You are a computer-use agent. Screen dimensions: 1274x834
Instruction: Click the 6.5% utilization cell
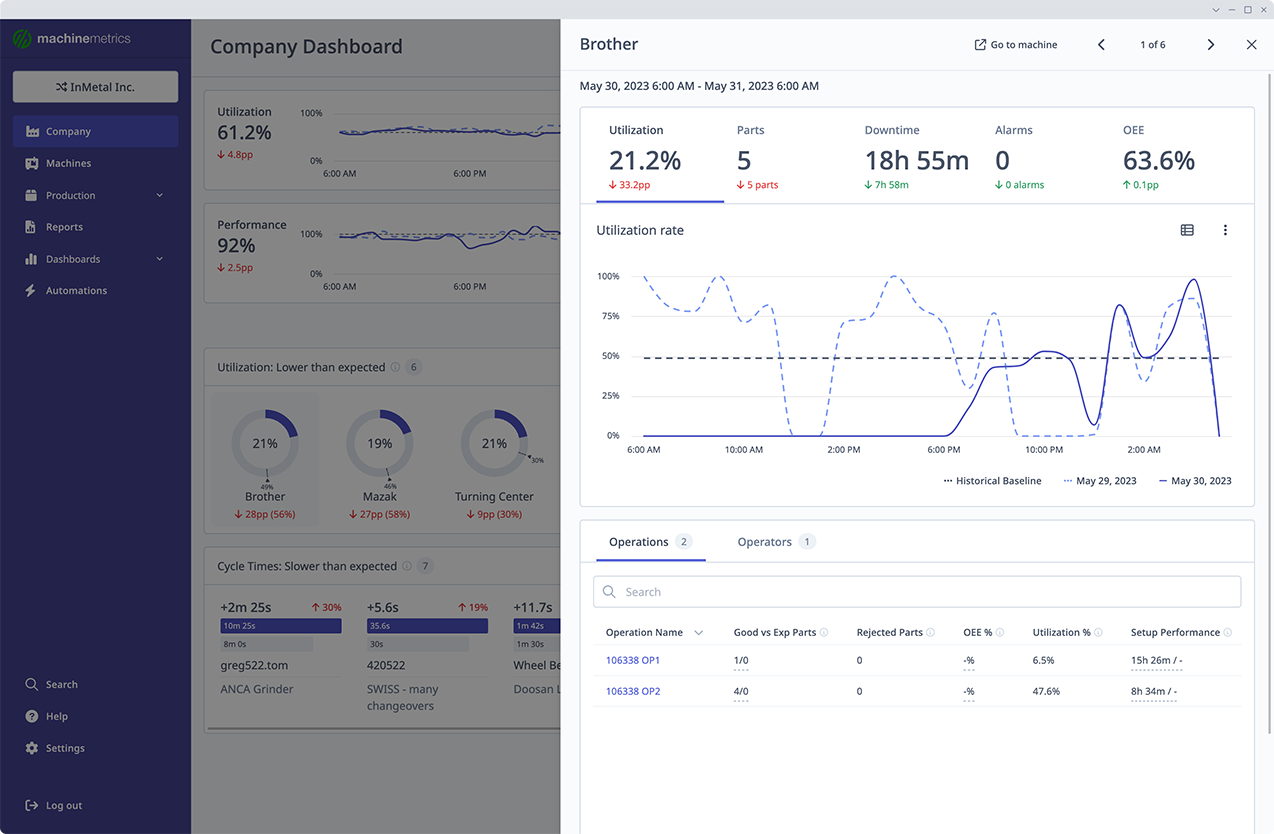[x=1043, y=660]
